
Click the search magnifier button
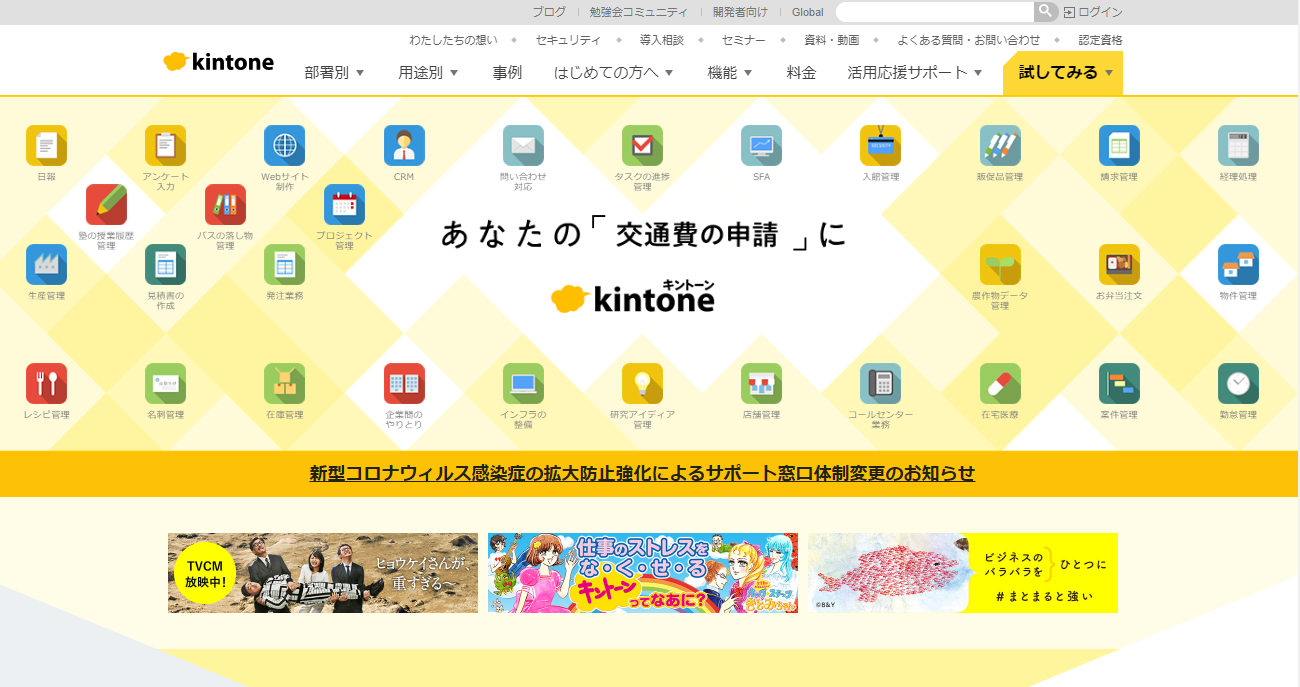pyautogui.click(x=1045, y=11)
